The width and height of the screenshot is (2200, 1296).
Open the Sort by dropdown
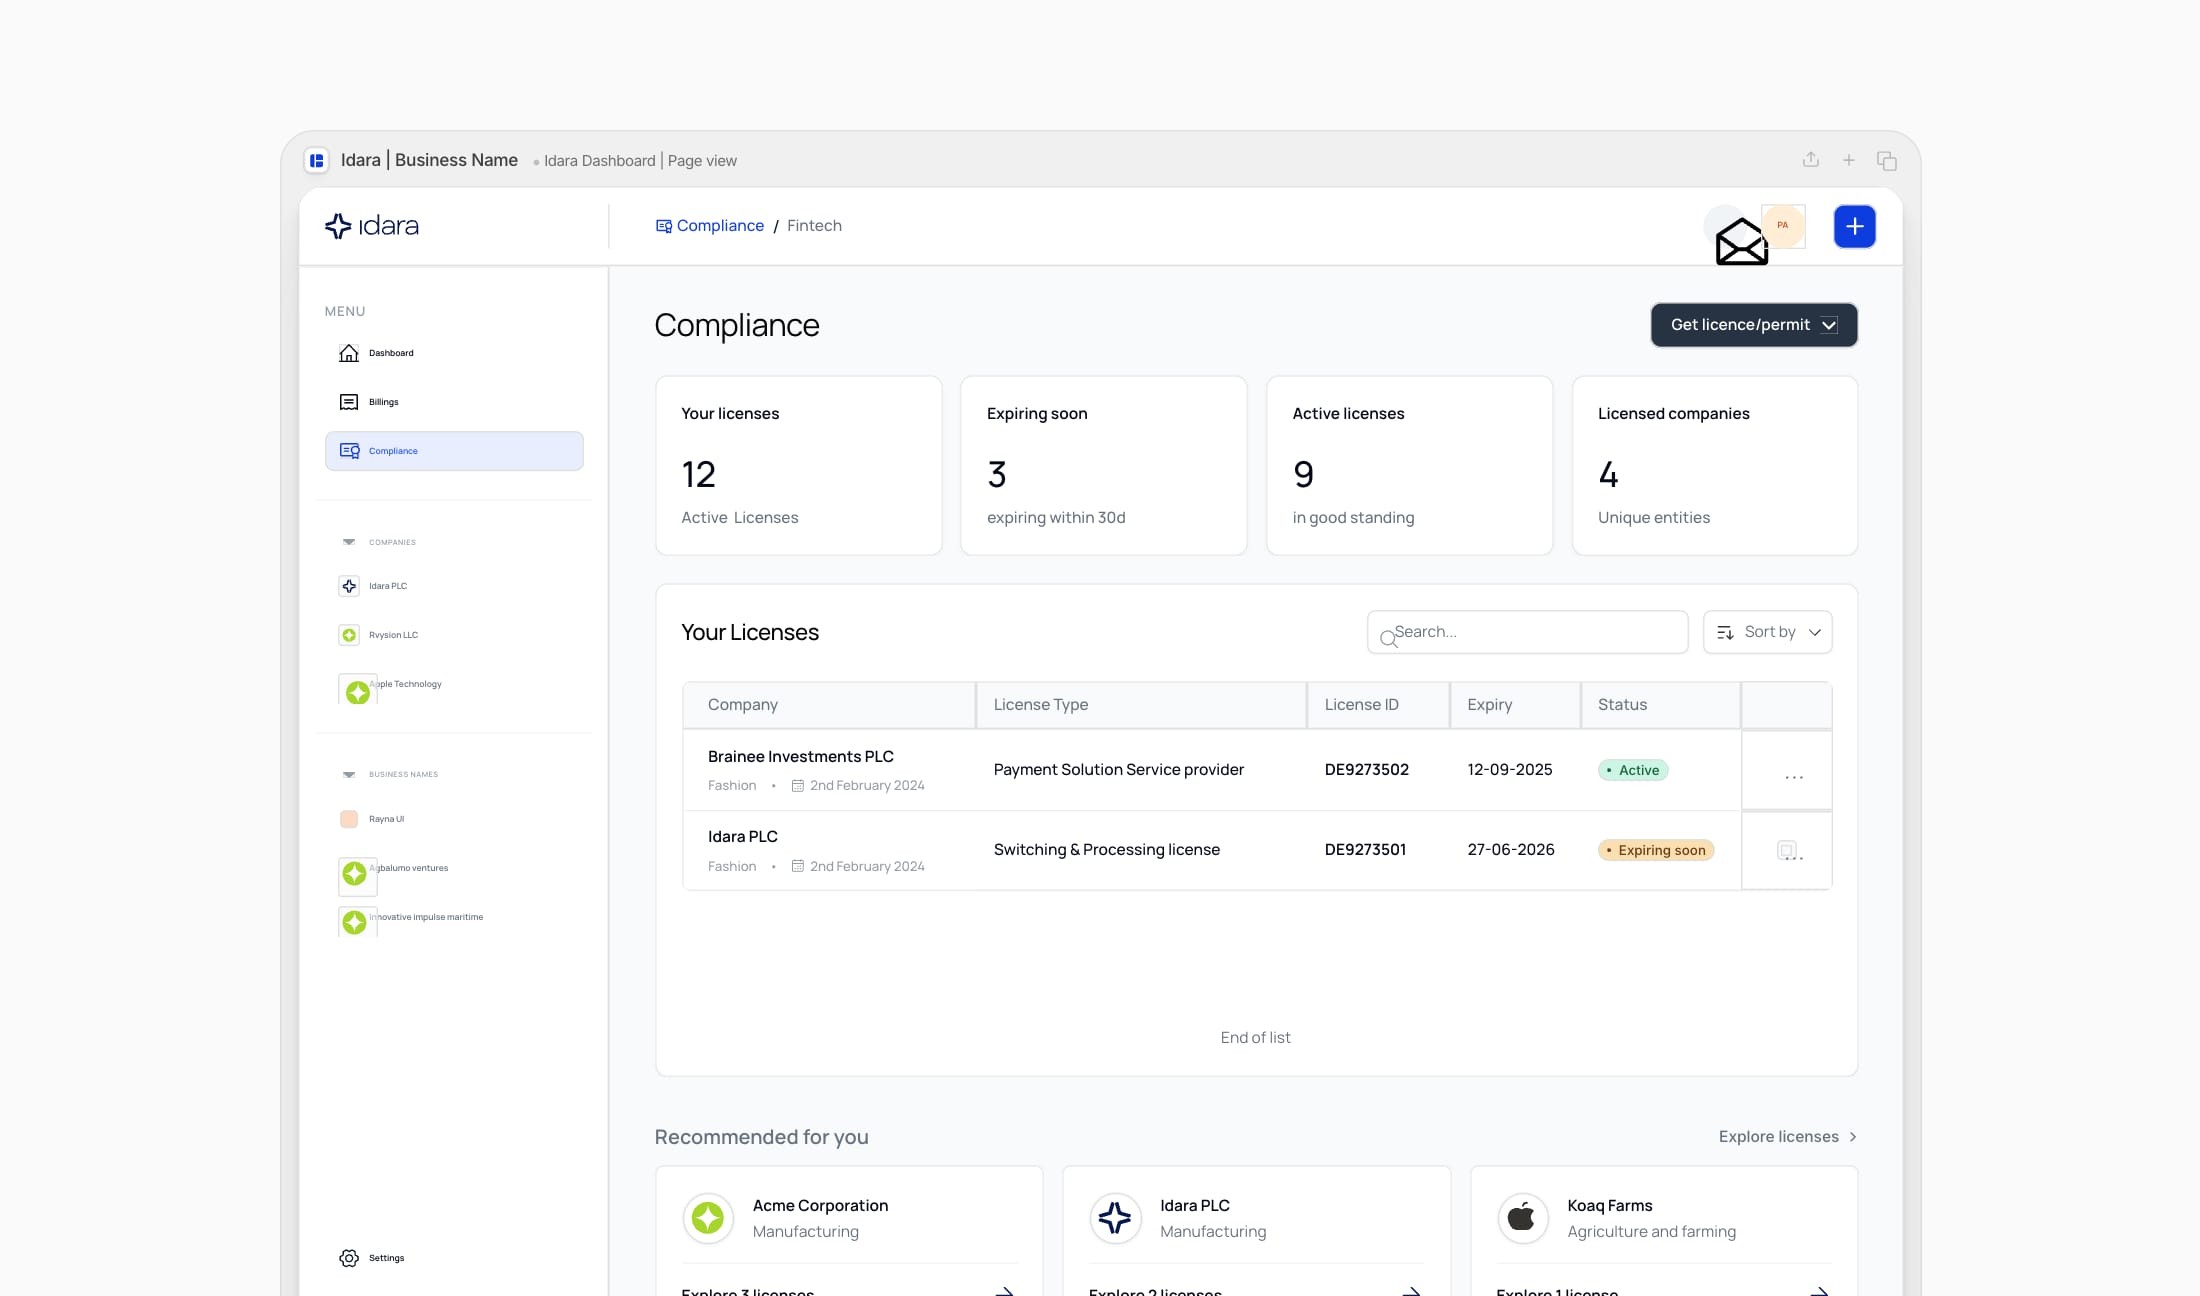(1767, 632)
